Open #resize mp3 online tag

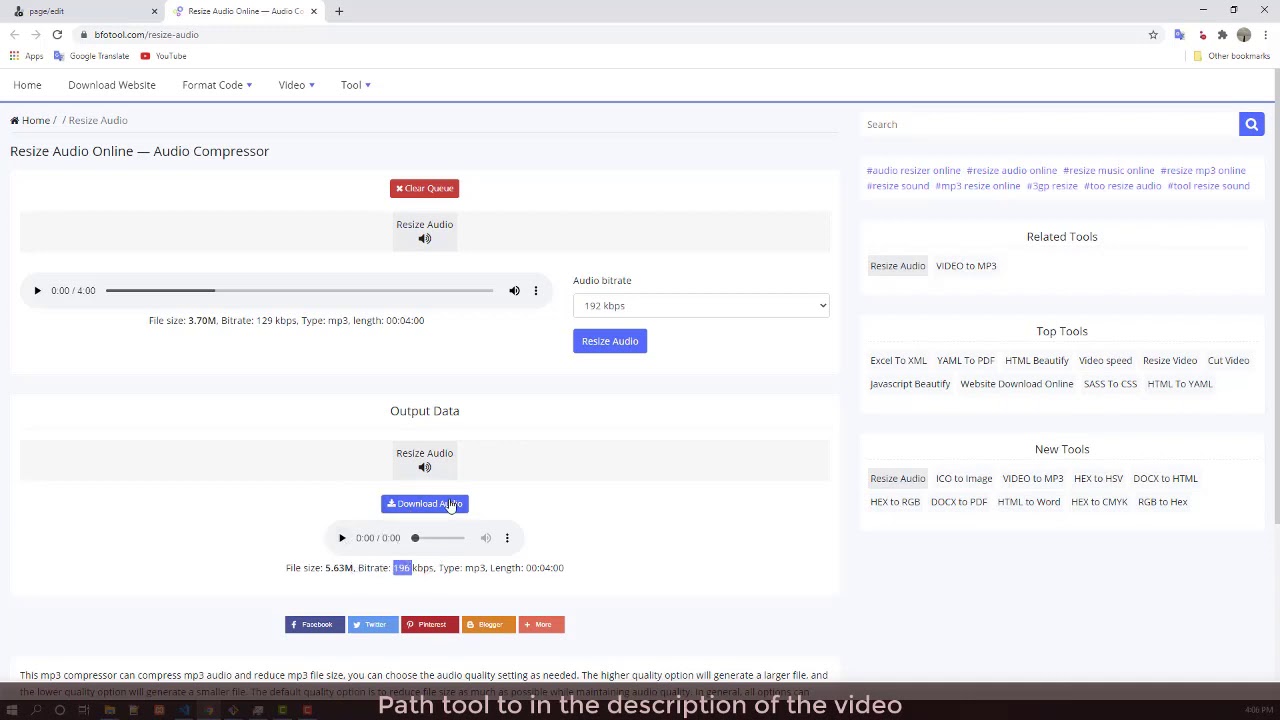(x=1203, y=171)
